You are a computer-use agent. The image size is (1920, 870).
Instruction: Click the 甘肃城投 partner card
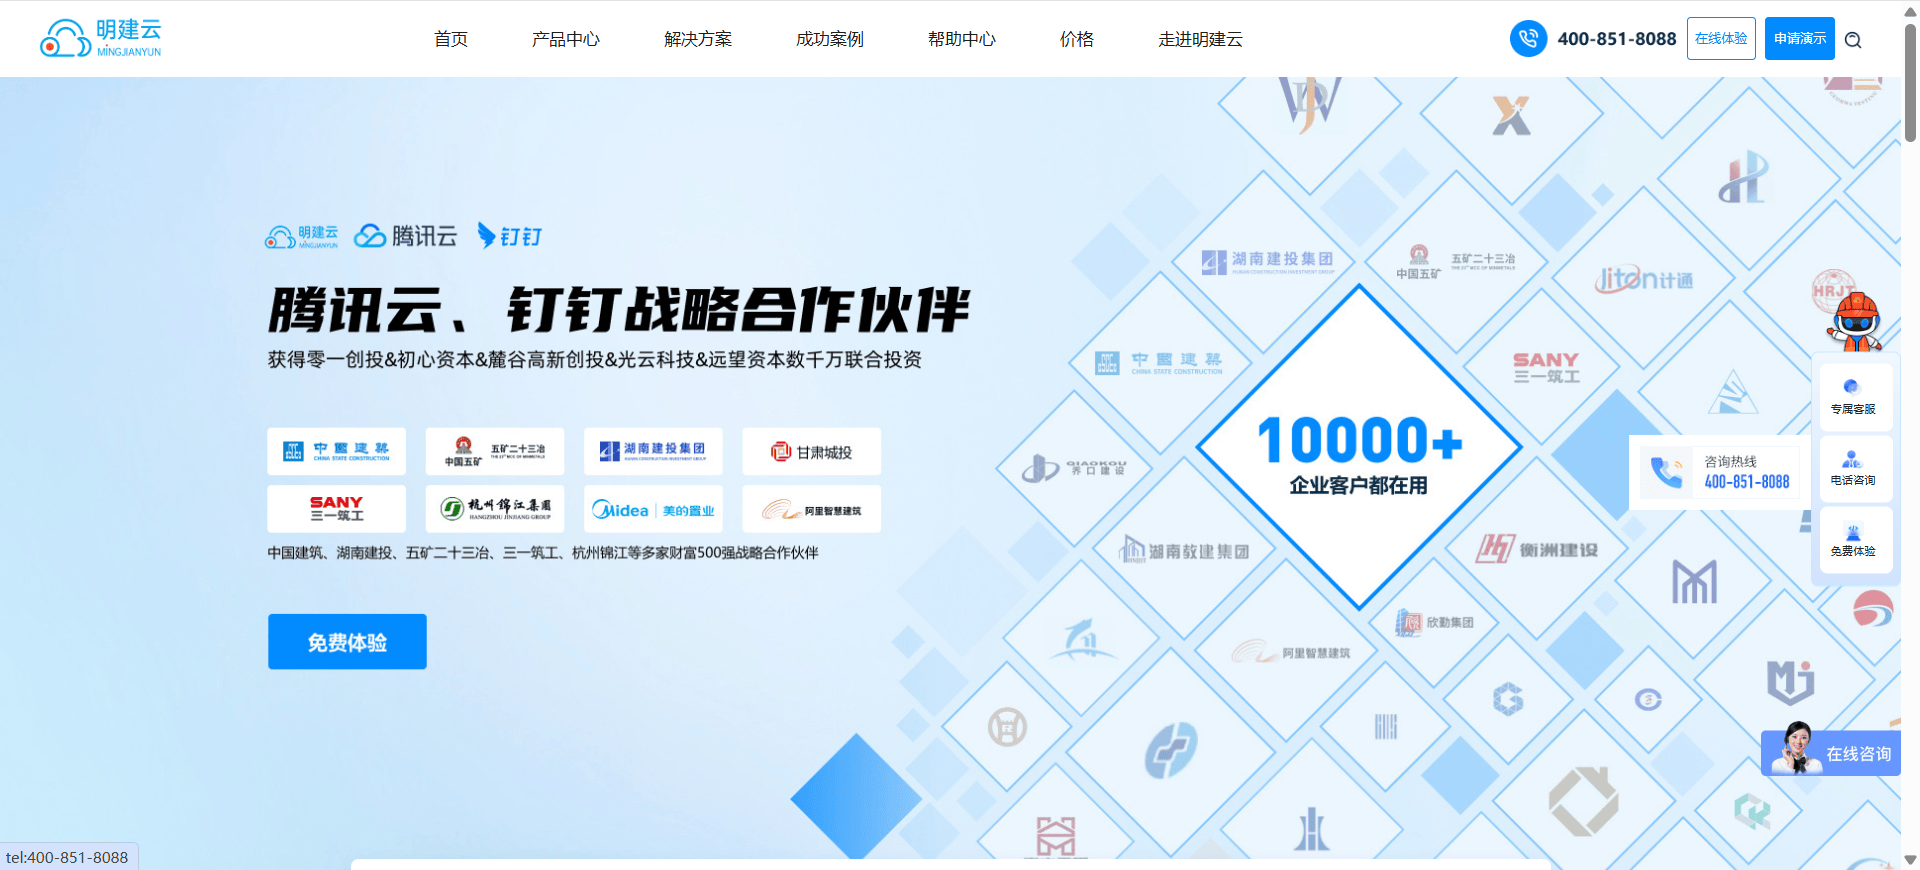(811, 451)
